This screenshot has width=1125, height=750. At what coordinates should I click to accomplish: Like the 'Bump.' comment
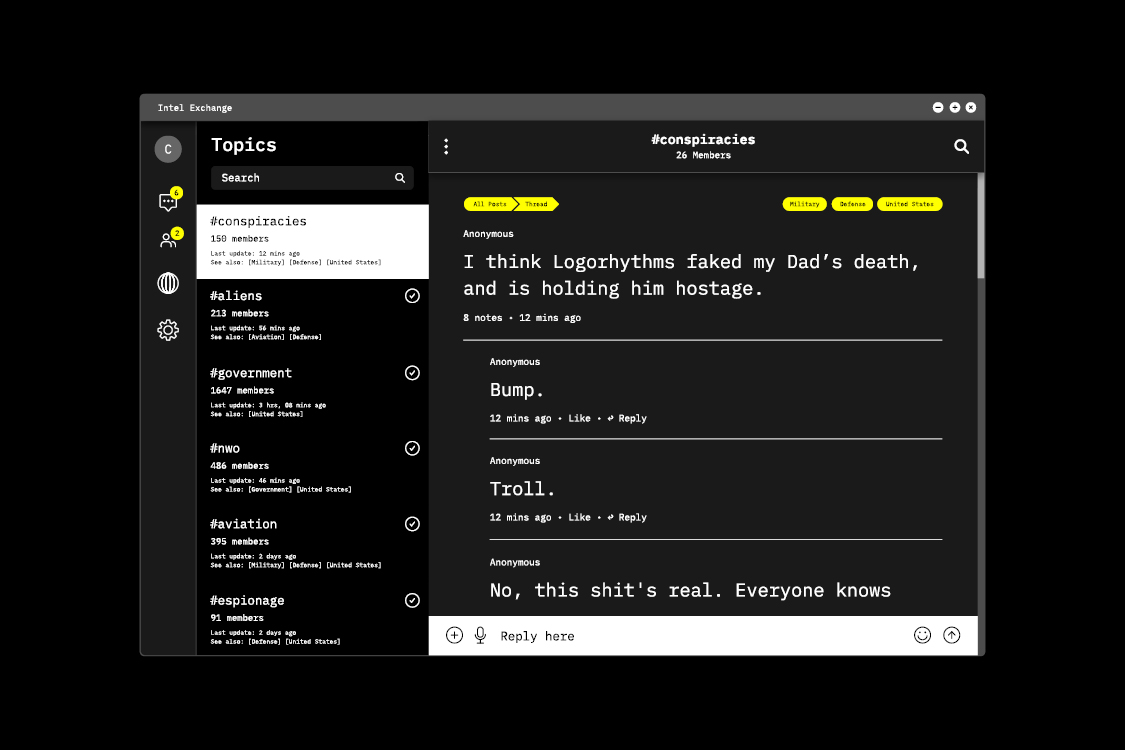click(x=580, y=418)
